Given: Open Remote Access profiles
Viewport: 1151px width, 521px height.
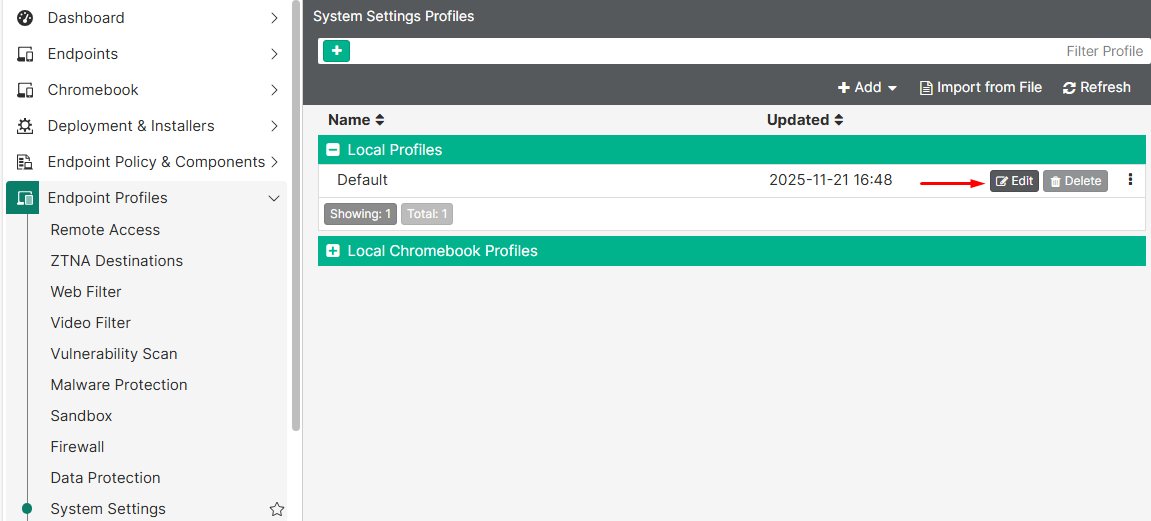Looking at the screenshot, I should 105,230.
